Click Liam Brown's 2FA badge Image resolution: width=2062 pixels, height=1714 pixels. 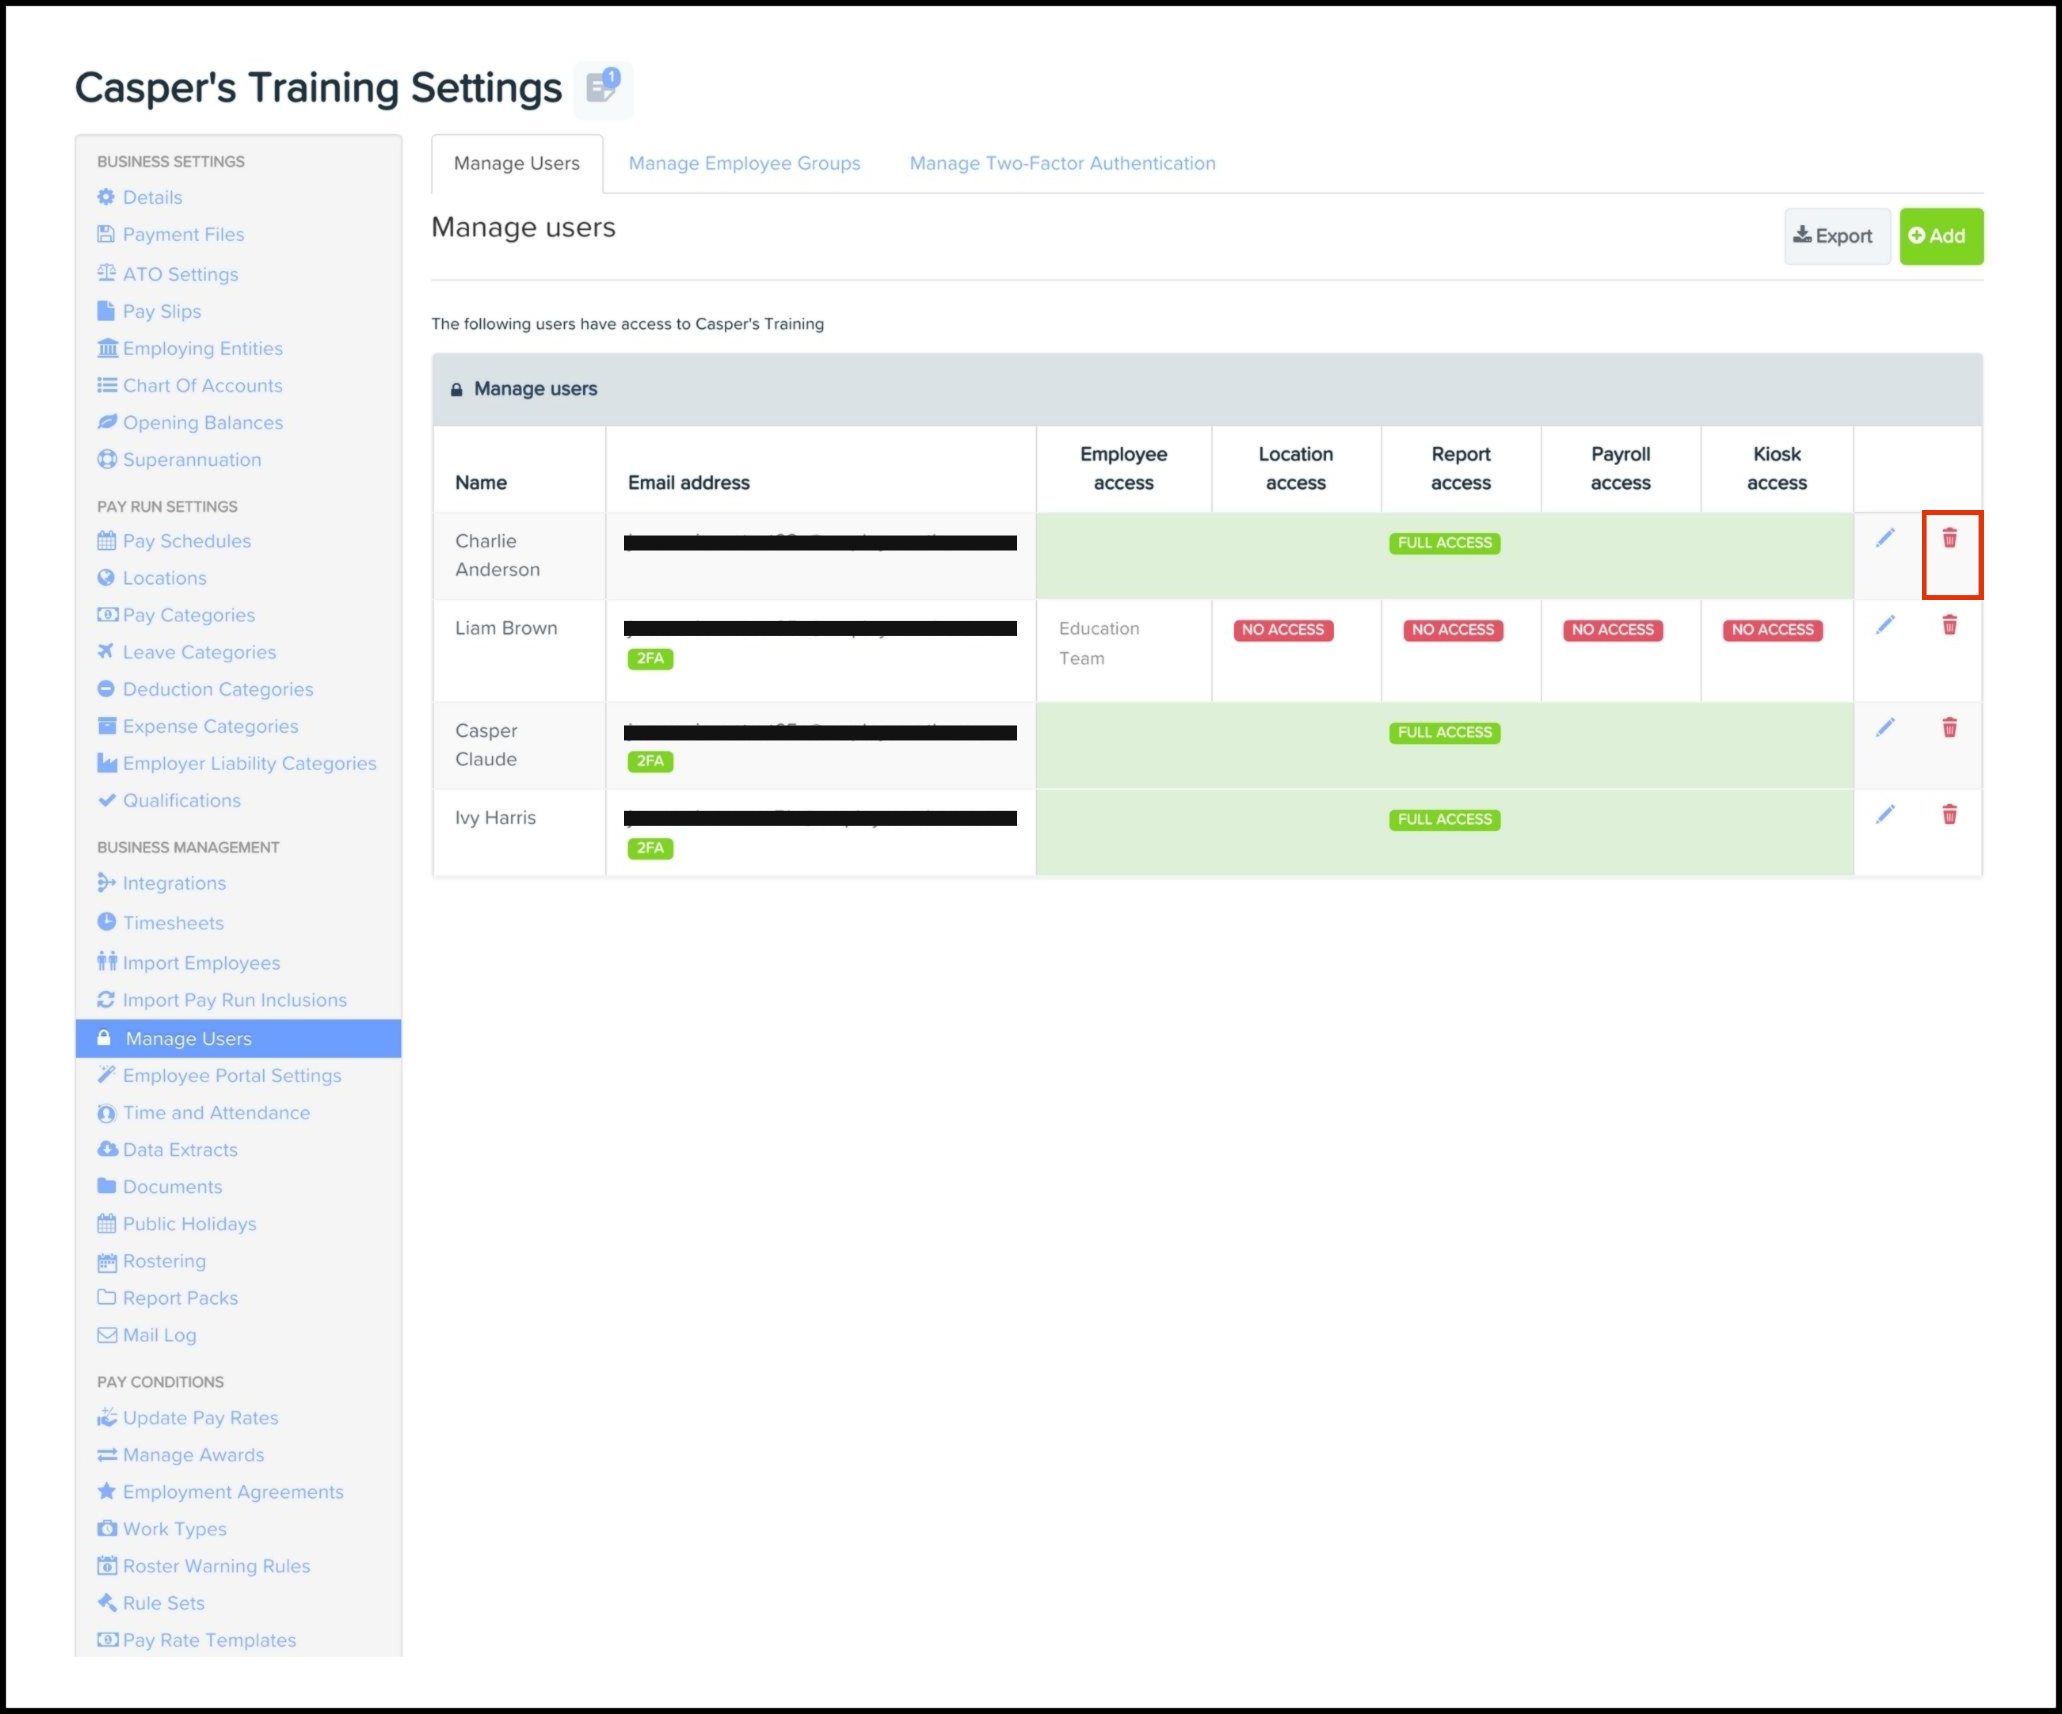point(650,659)
